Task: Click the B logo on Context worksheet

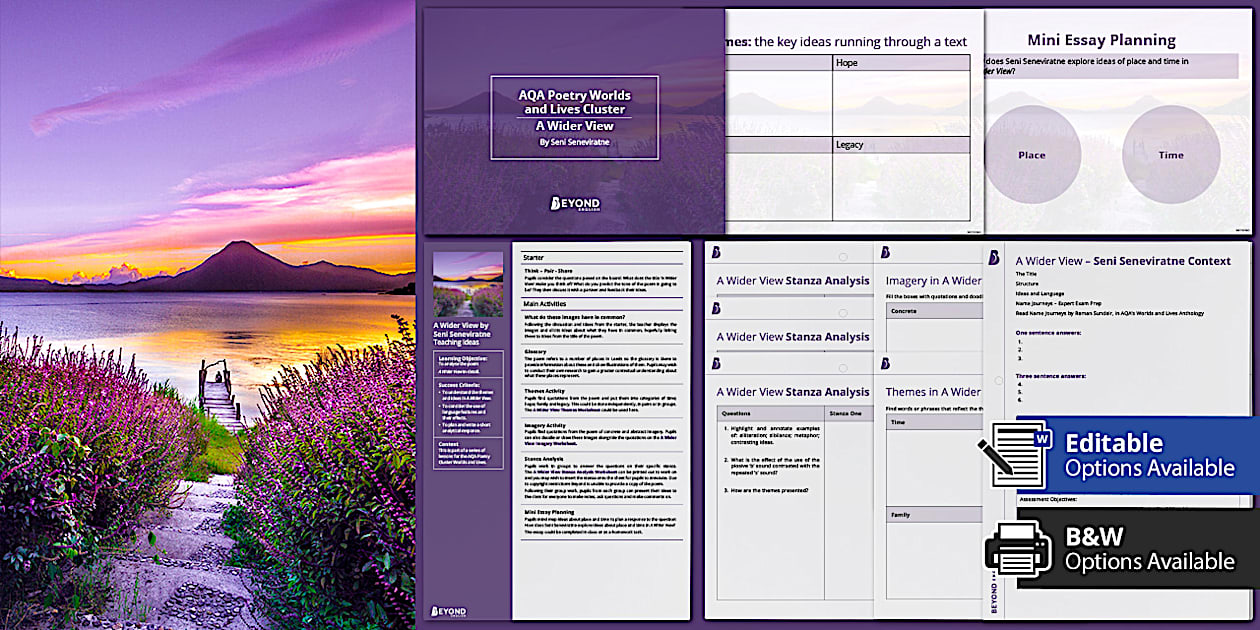Action: (x=994, y=258)
